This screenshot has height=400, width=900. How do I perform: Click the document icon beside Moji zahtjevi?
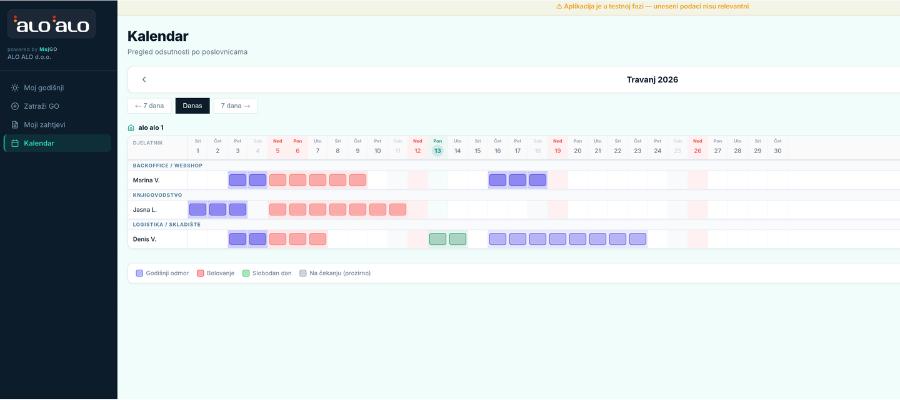[14, 125]
